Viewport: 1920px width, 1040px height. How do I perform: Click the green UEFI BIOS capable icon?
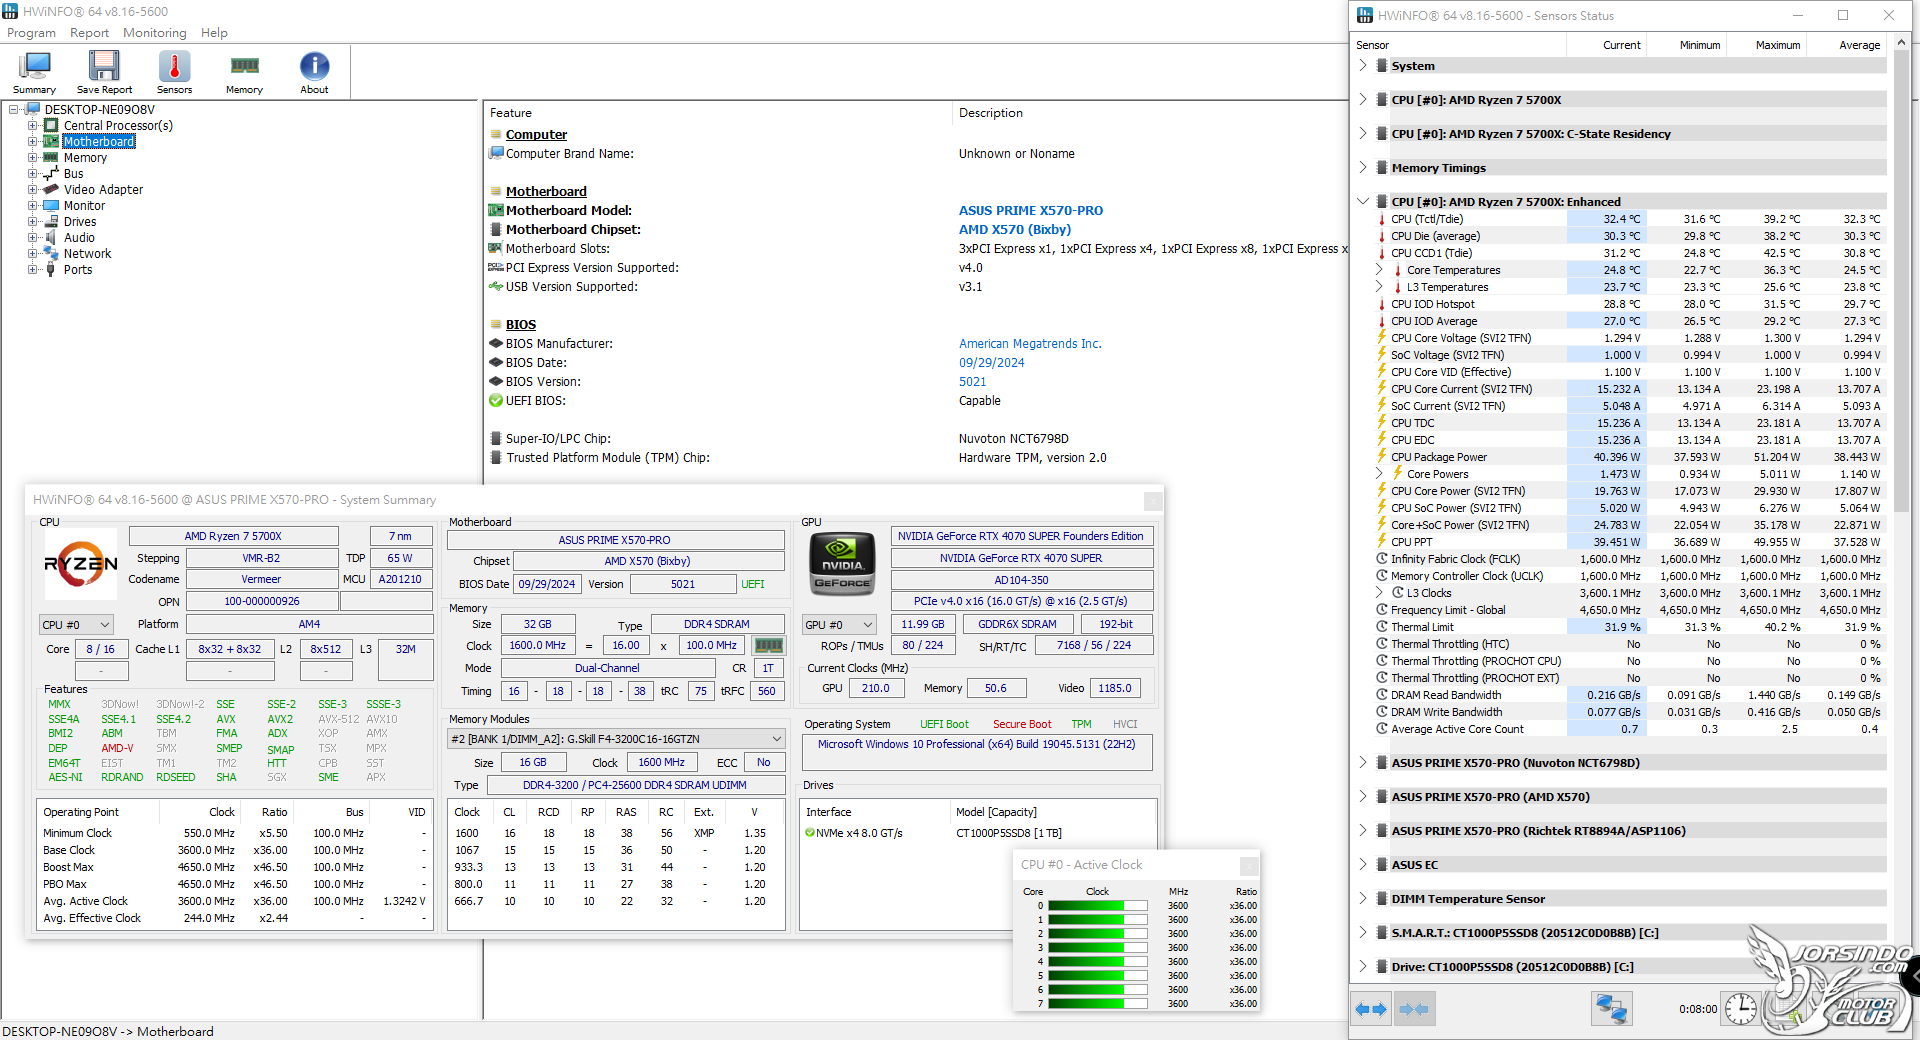[496, 401]
